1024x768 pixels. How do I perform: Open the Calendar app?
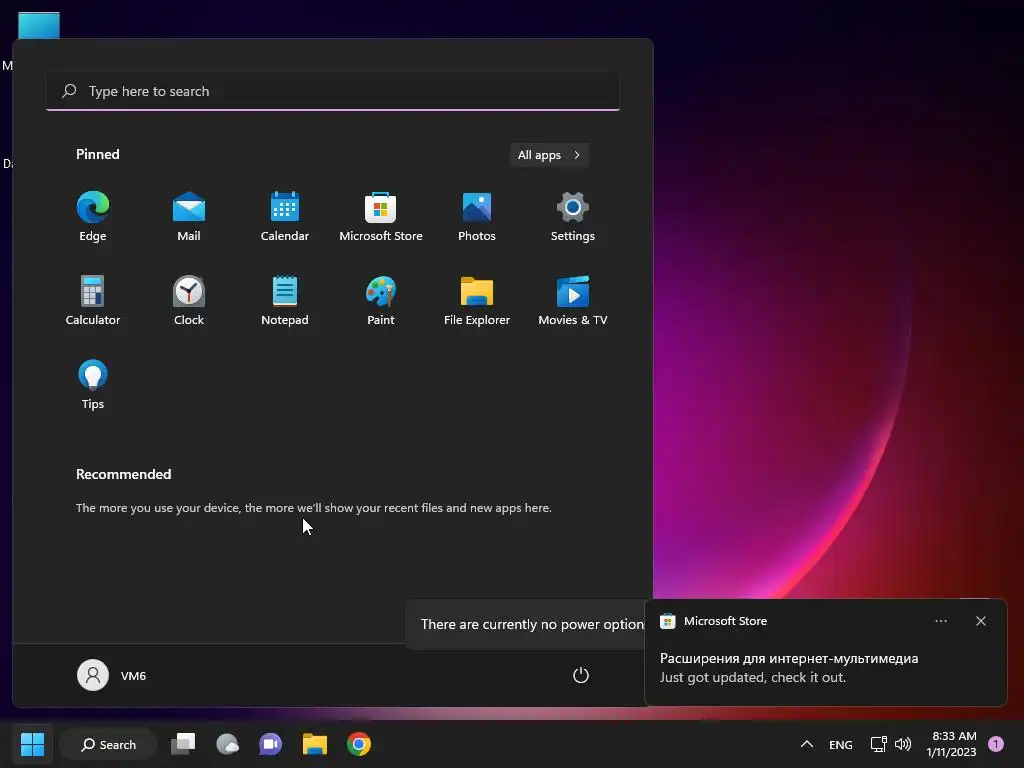285,217
